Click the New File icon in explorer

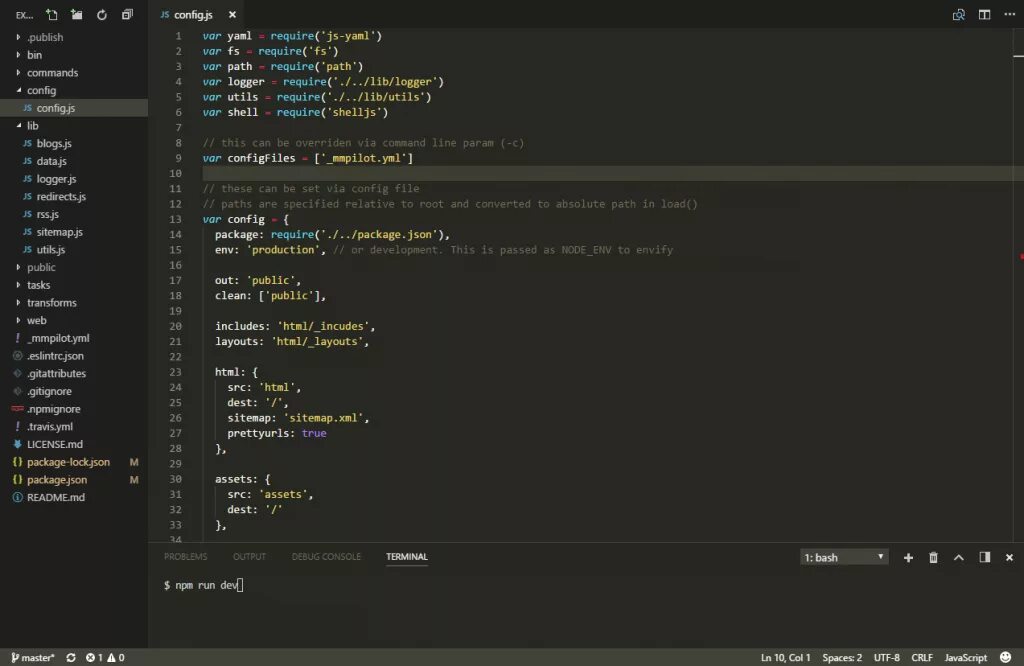[51, 14]
